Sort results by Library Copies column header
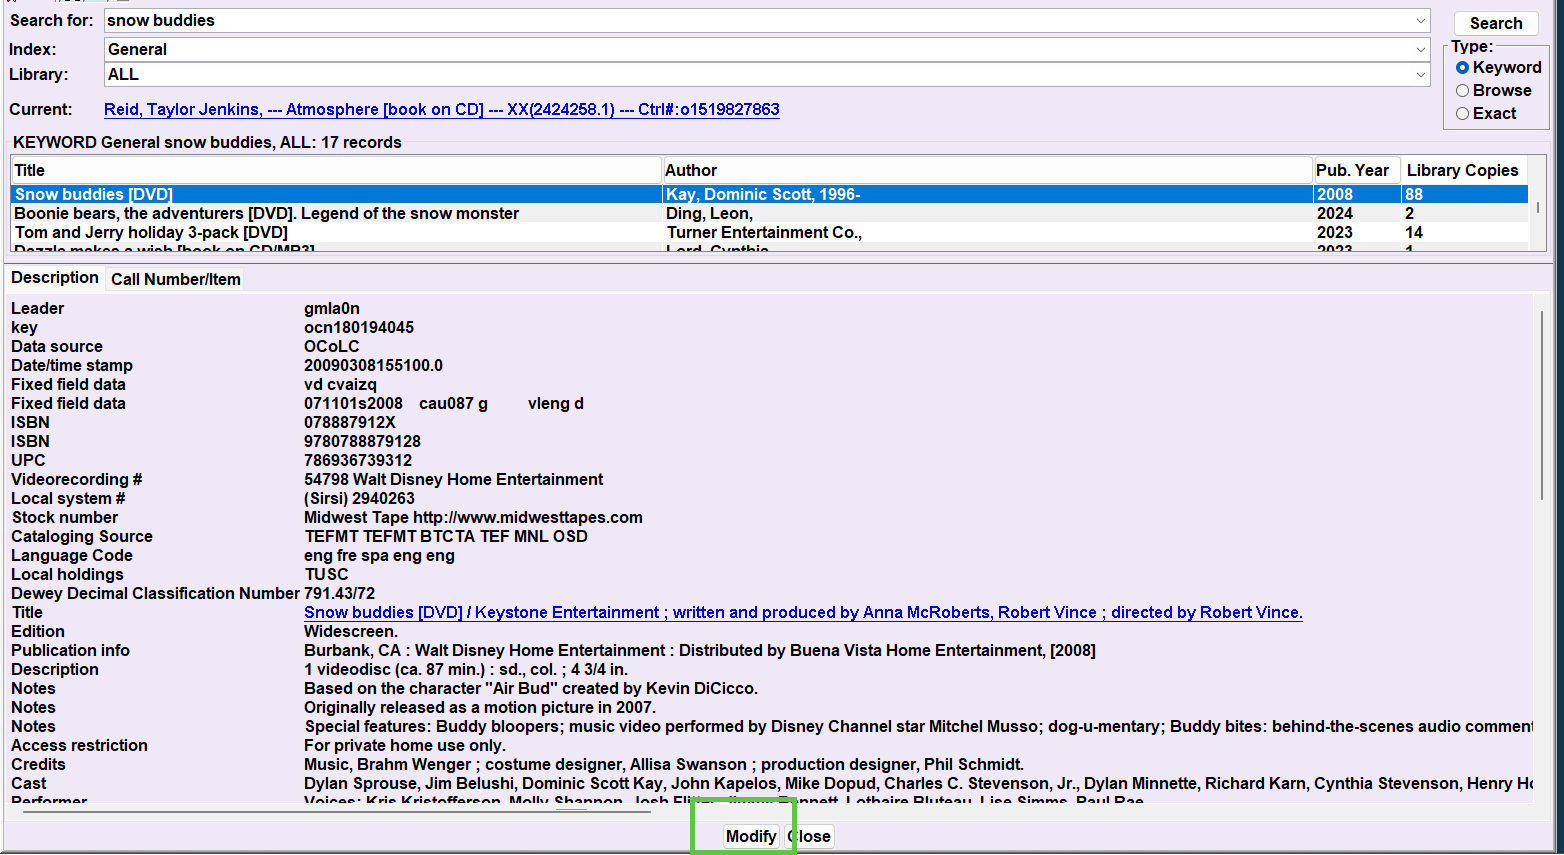The width and height of the screenshot is (1564, 855). coord(1465,170)
